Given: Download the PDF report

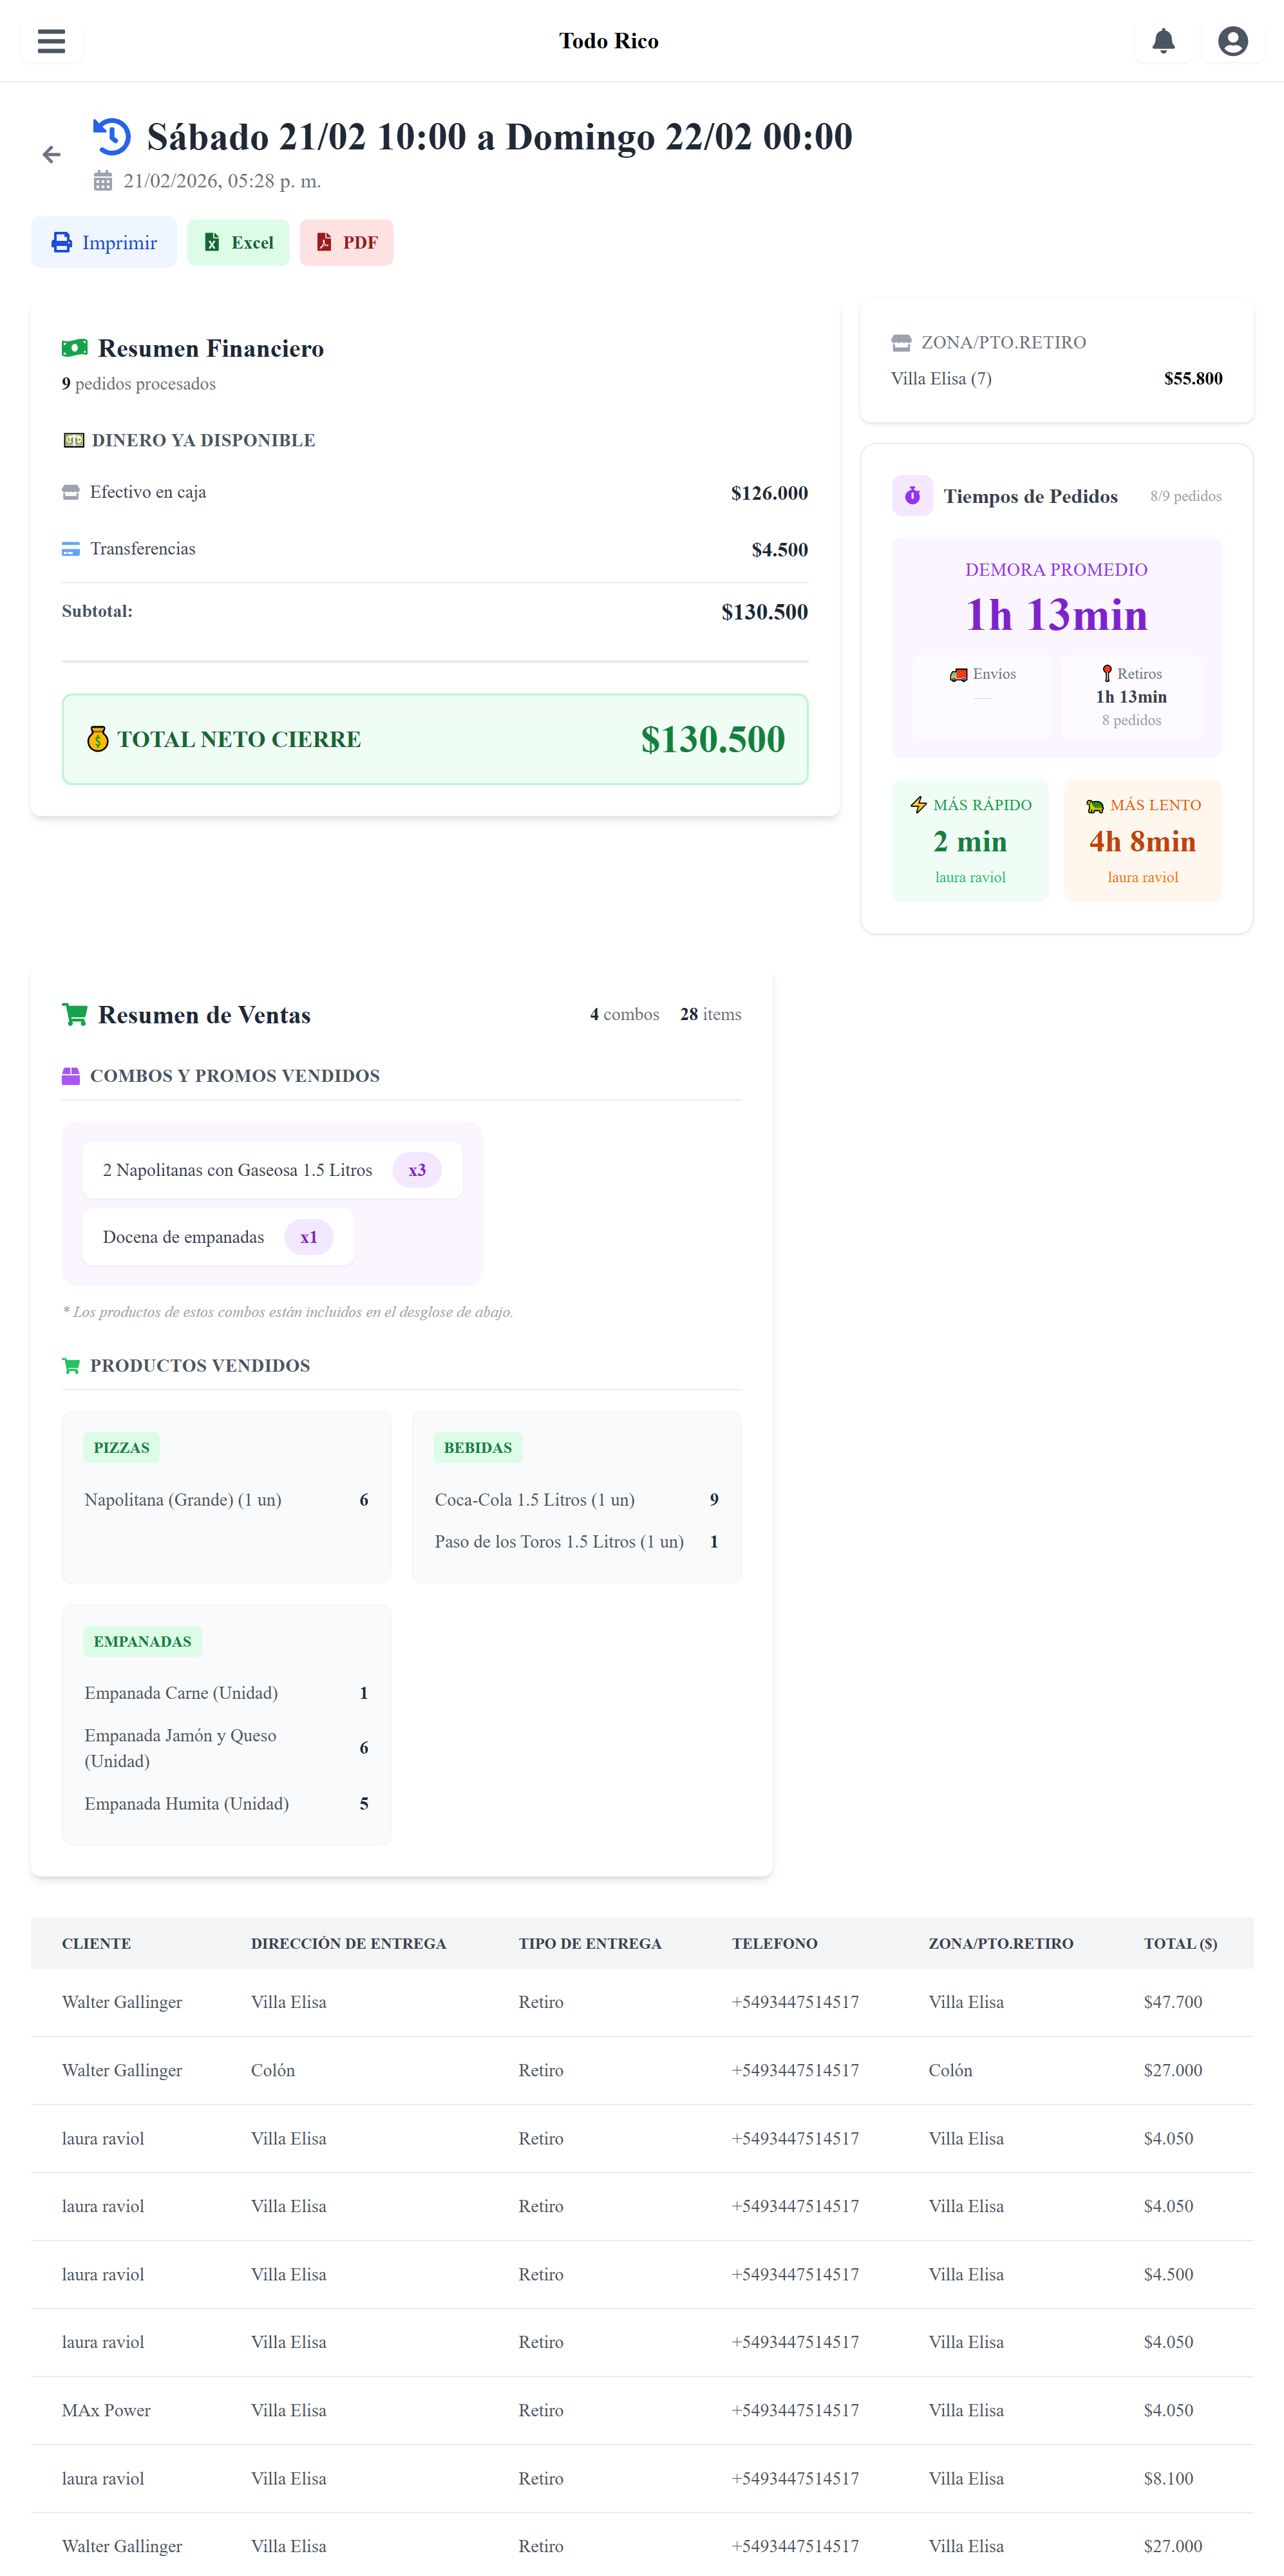Looking at the screenshot, I should [346, 242].
